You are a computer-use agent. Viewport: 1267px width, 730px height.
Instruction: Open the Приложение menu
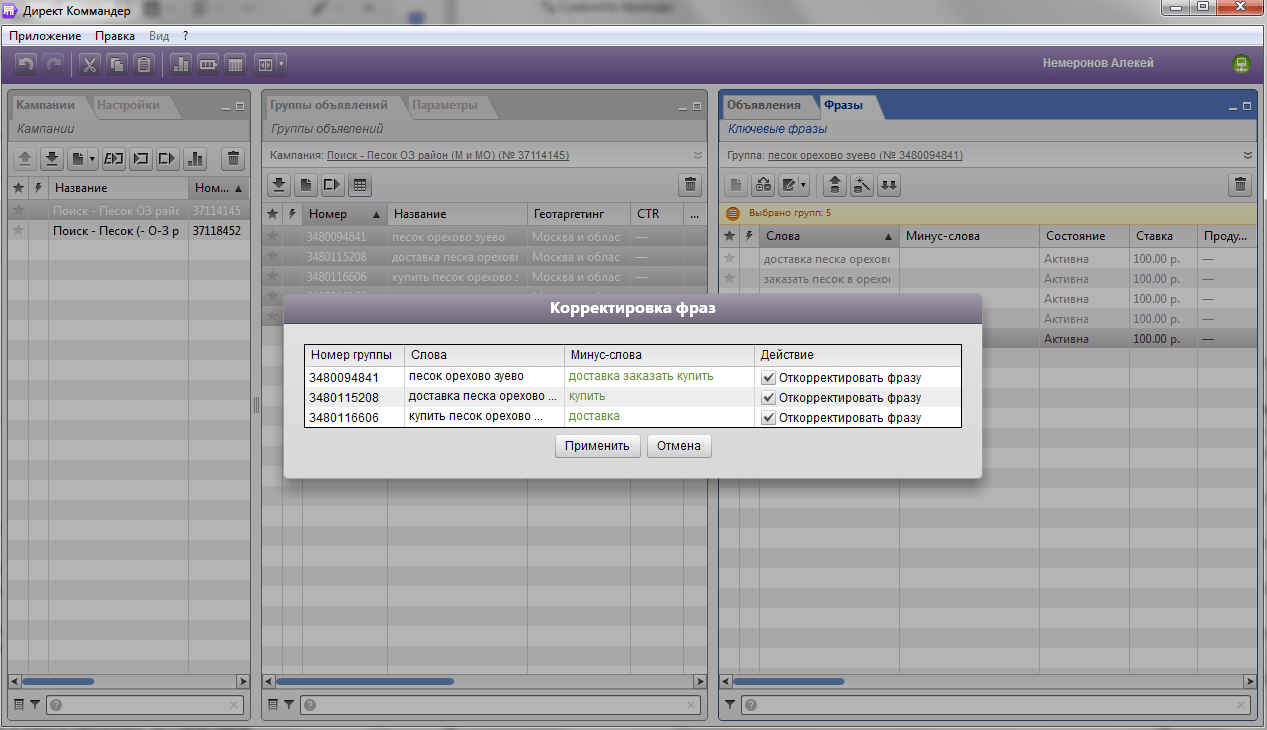[45, 35]
